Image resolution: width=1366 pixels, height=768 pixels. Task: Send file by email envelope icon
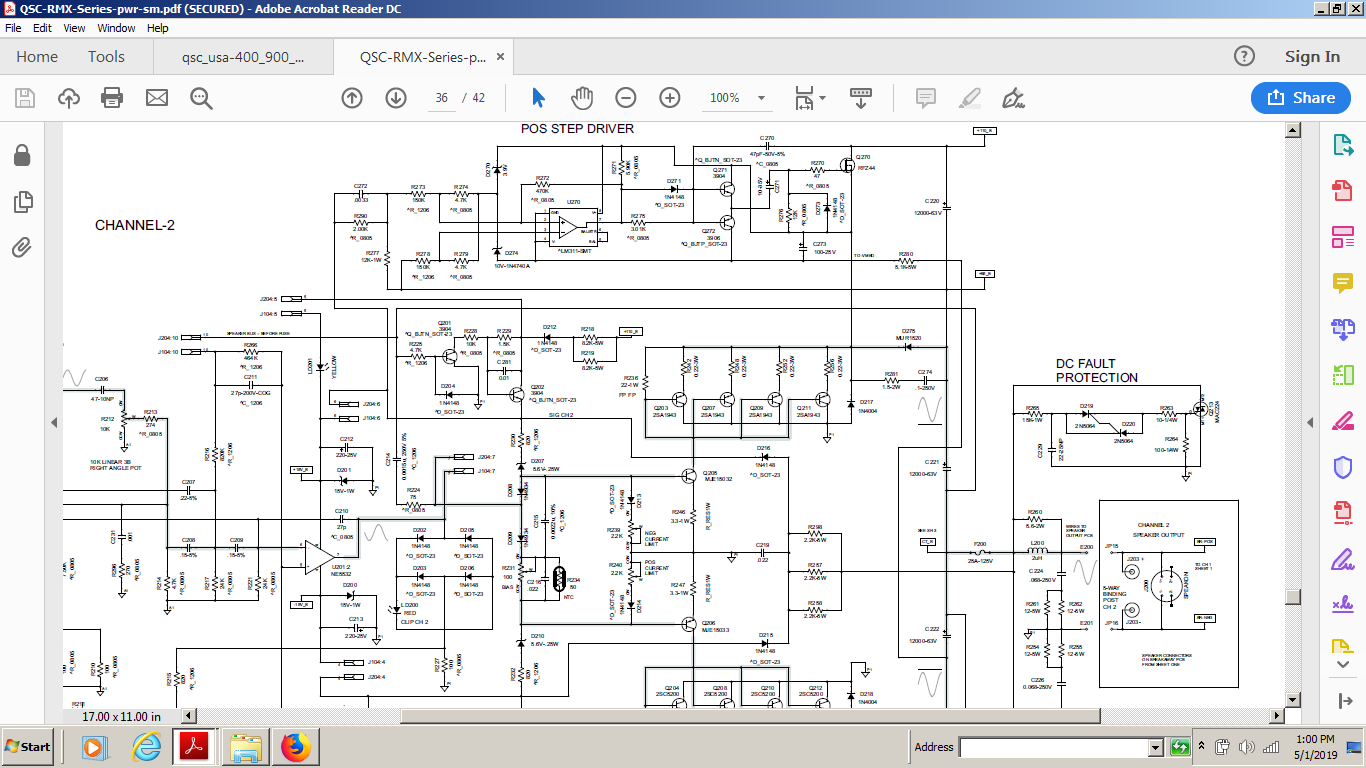tap(157, 98)
